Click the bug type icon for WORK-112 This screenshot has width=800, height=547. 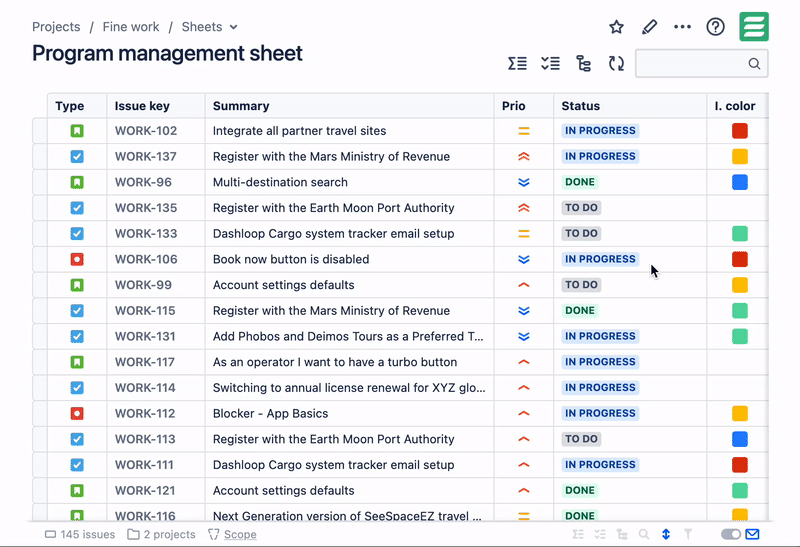click(77, 413)
